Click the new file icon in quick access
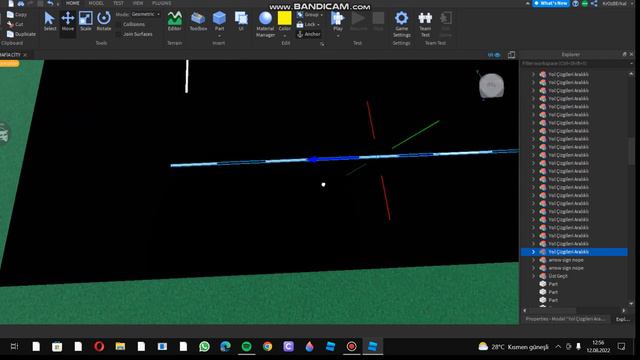This screenshot has height=360, width=640. pyautogui.click(x=11, y=3)
